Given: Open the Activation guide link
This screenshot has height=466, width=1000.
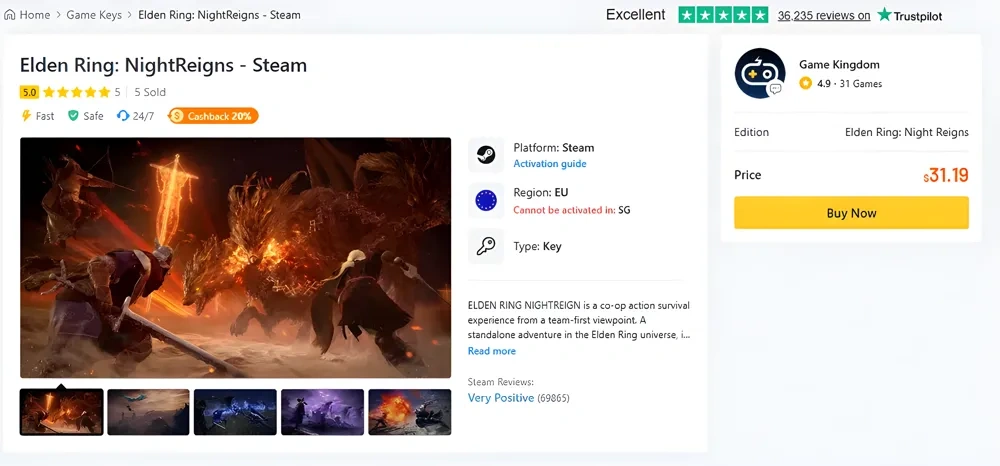Looking at the screenshot, I should pos(549,164).
